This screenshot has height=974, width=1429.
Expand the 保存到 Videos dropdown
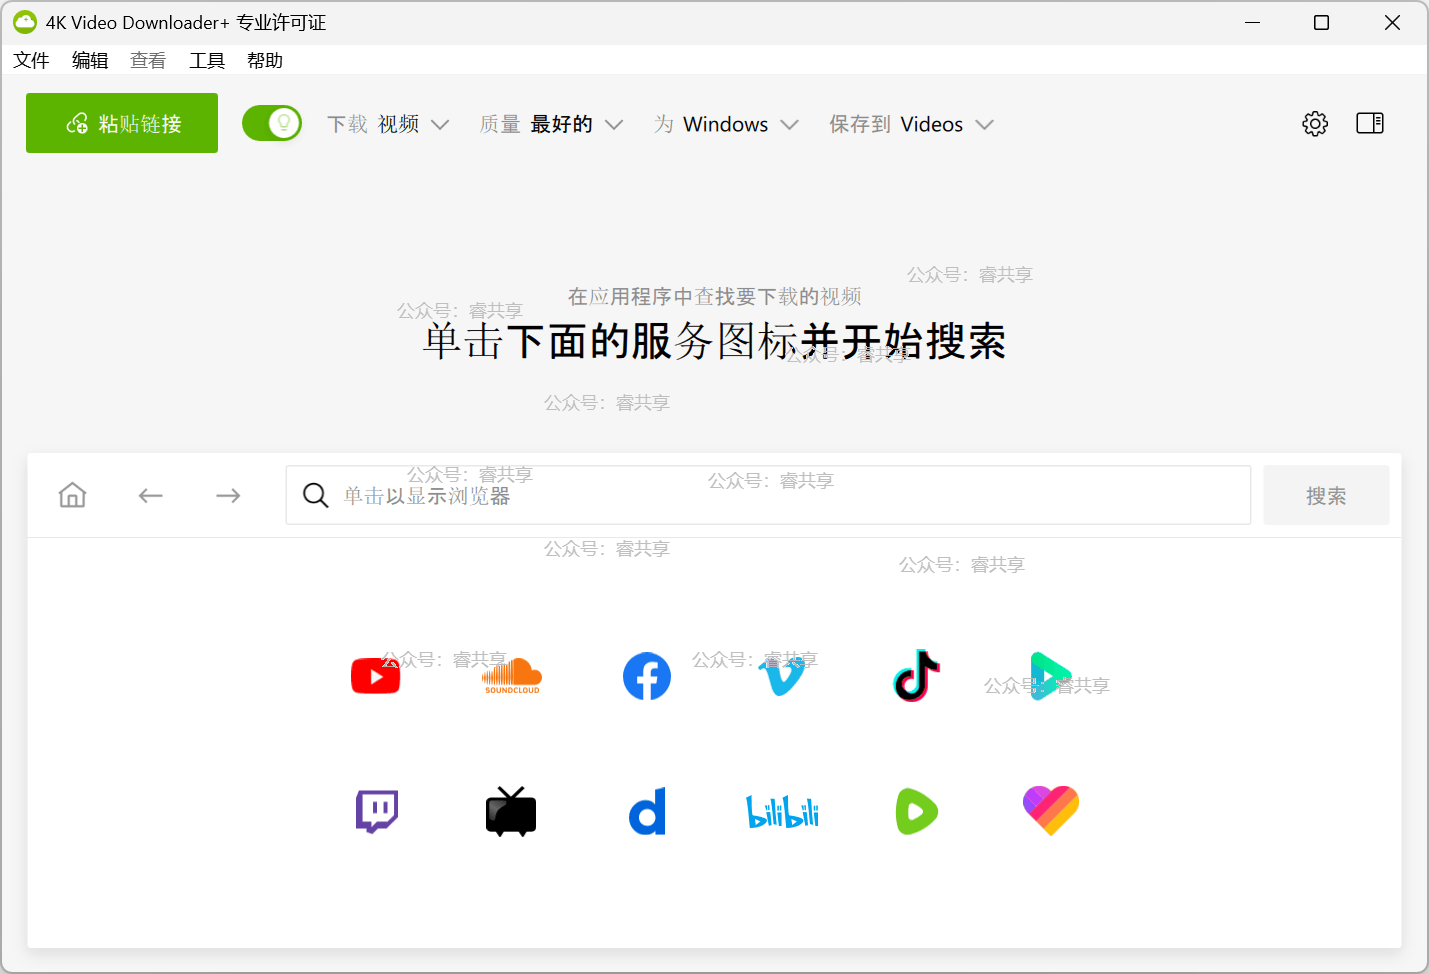[x=911, y=124]
